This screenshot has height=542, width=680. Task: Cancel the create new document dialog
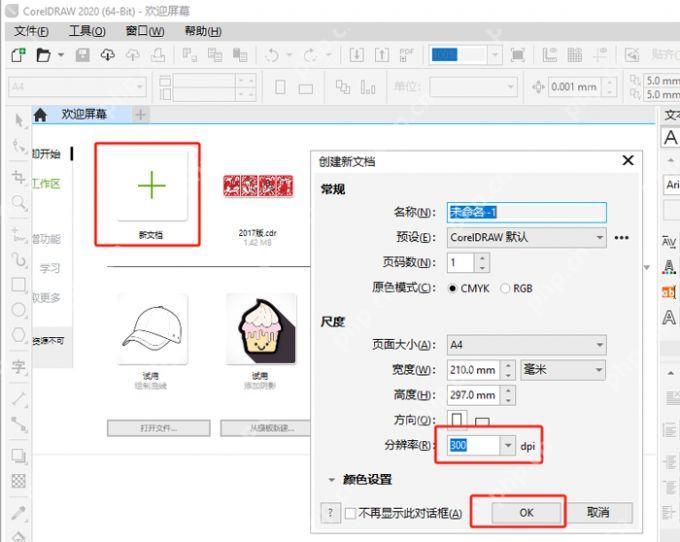tap(598, 513)
